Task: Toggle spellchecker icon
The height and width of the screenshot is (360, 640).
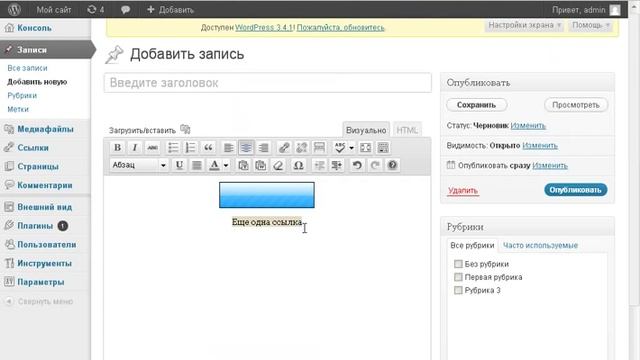Action: pyautogui.click(x=340, y=147)
